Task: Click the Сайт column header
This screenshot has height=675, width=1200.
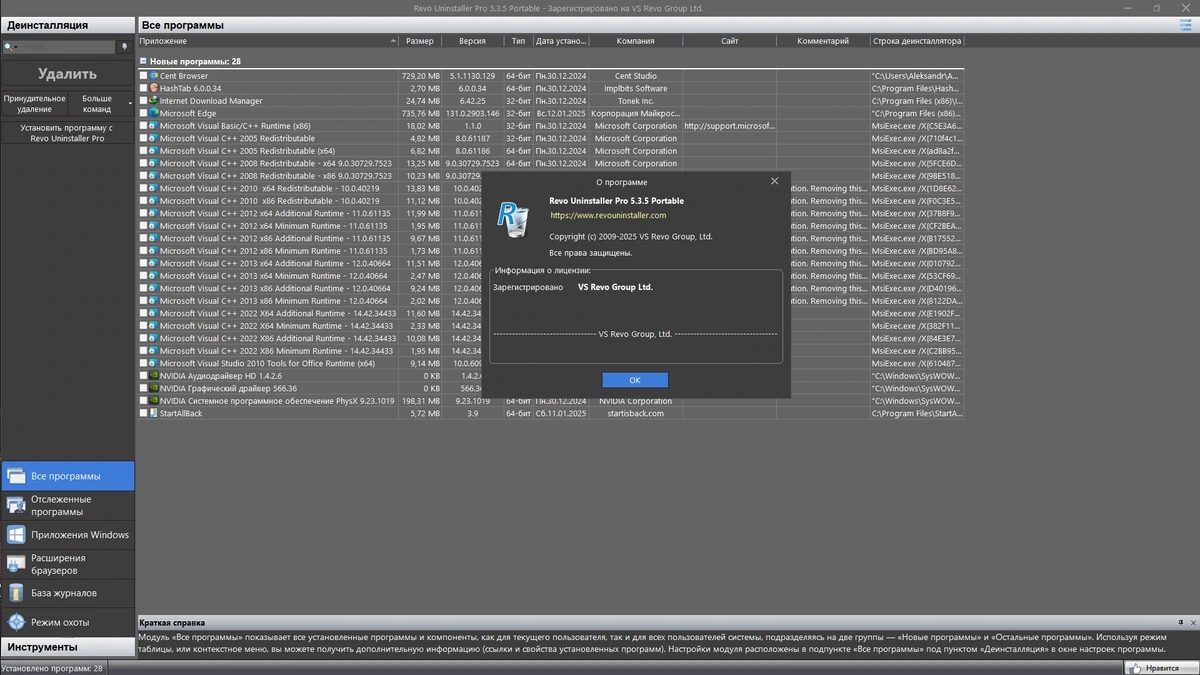Action: [729, 41]
